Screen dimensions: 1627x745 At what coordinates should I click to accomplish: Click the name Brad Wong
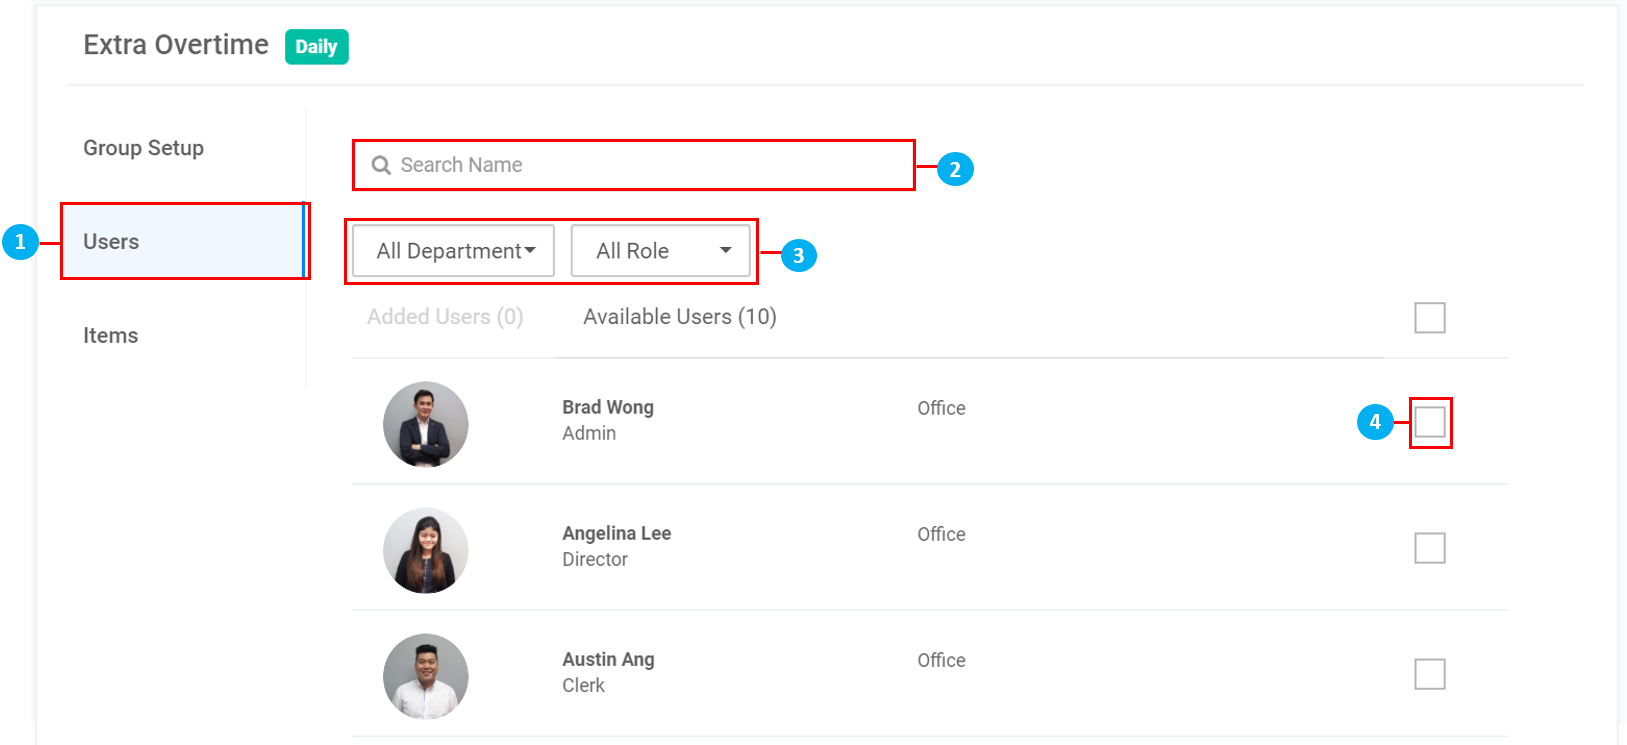608,407
